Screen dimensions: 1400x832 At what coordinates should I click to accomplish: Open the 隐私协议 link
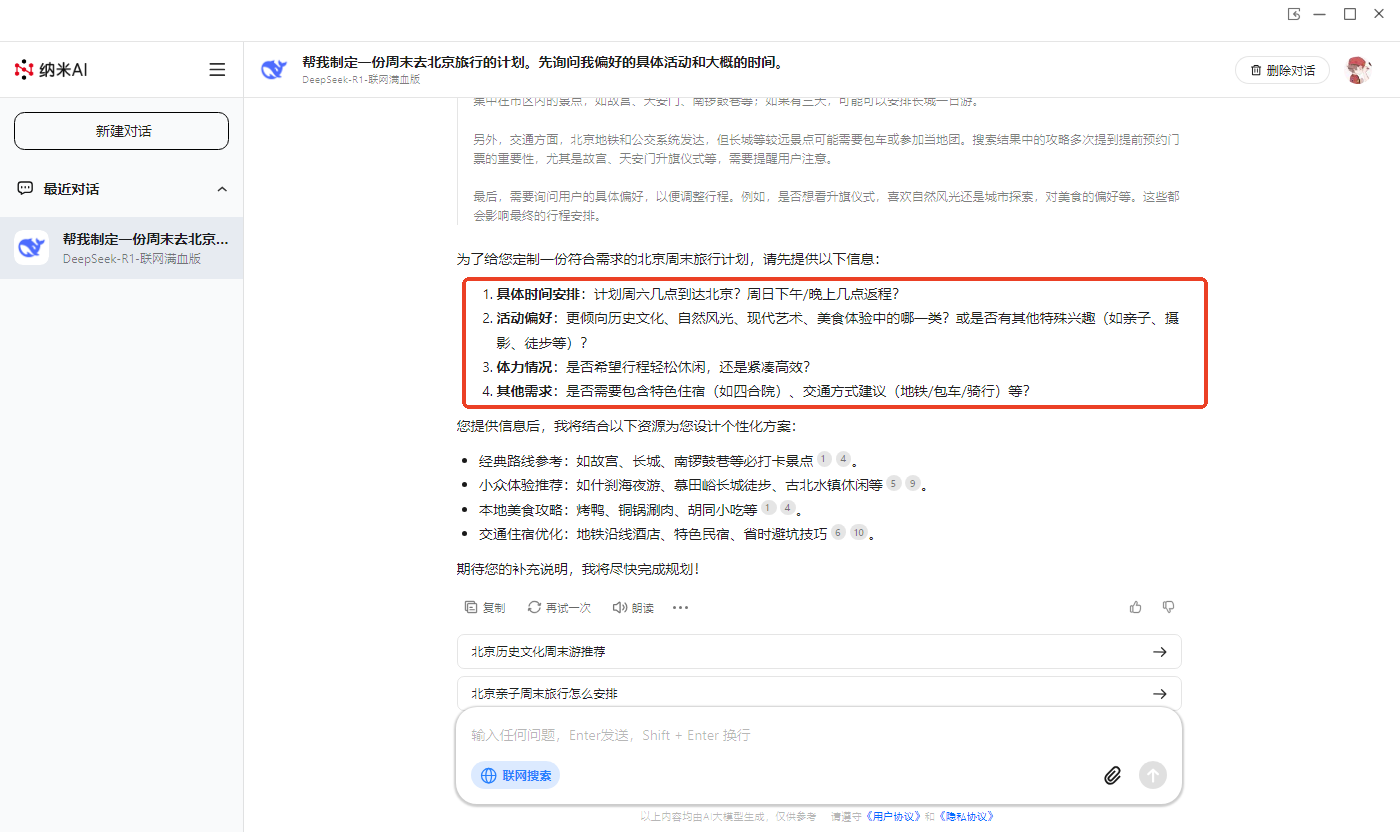tap(965, 816)
